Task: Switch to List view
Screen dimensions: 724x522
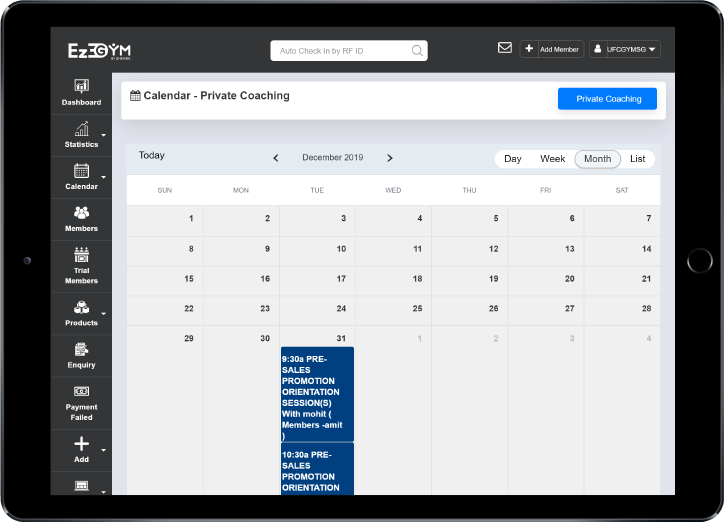Action: (x=637, y=159)
